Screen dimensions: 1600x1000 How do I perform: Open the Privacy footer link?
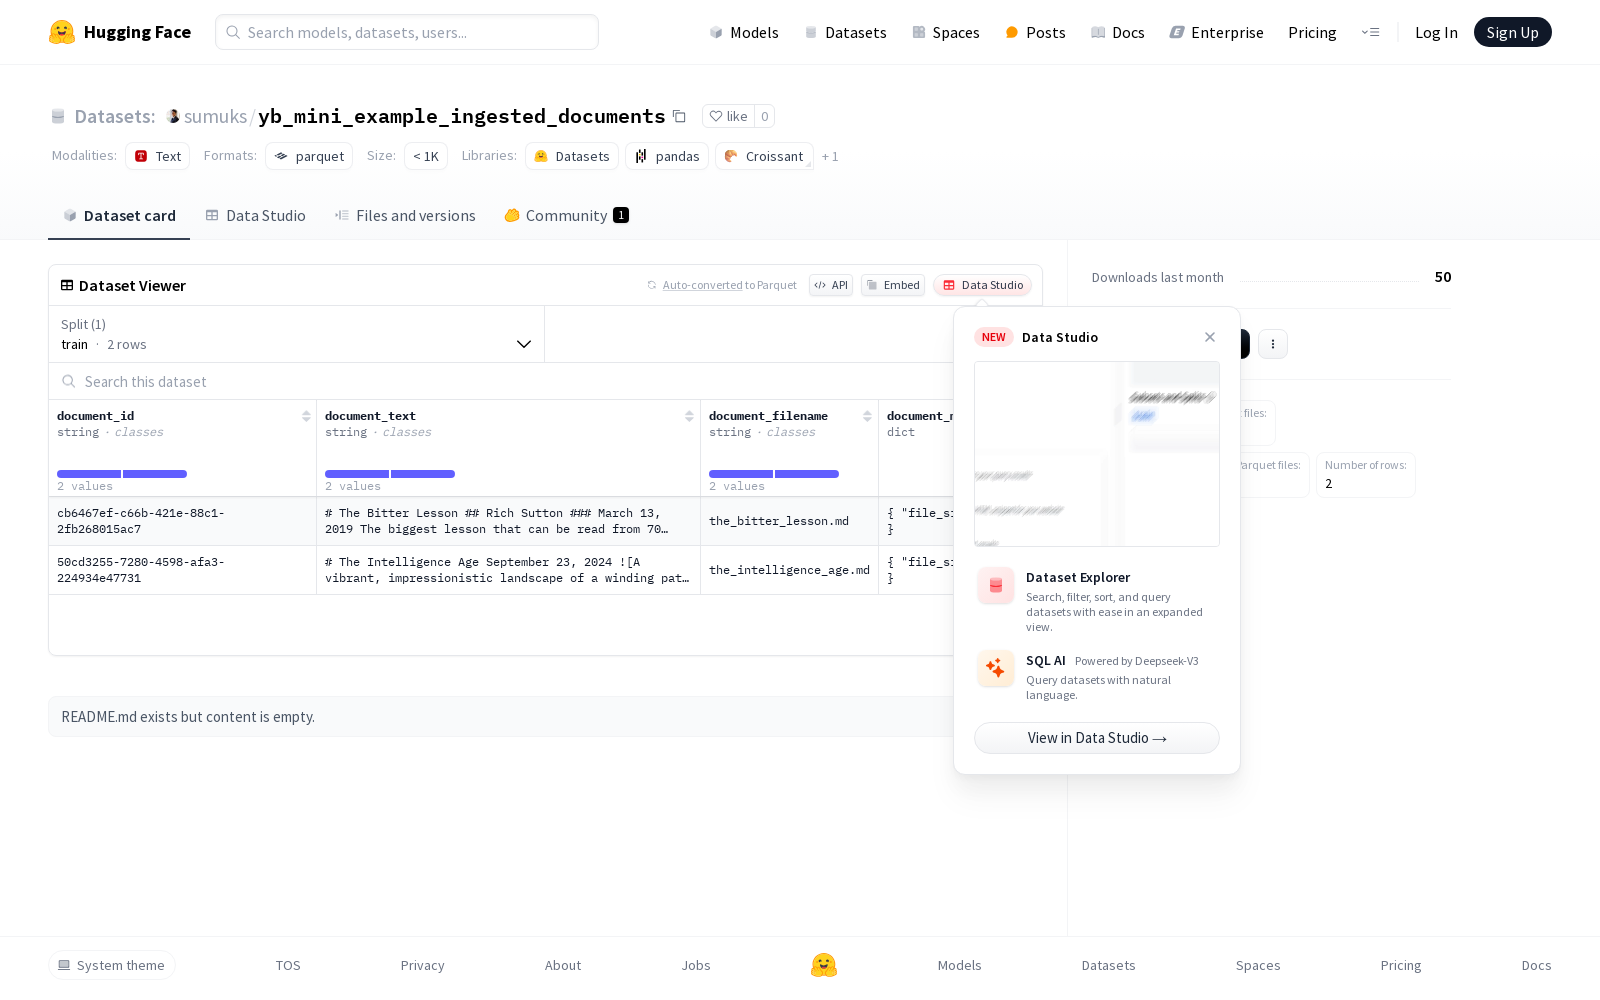[x=422, y=965]
